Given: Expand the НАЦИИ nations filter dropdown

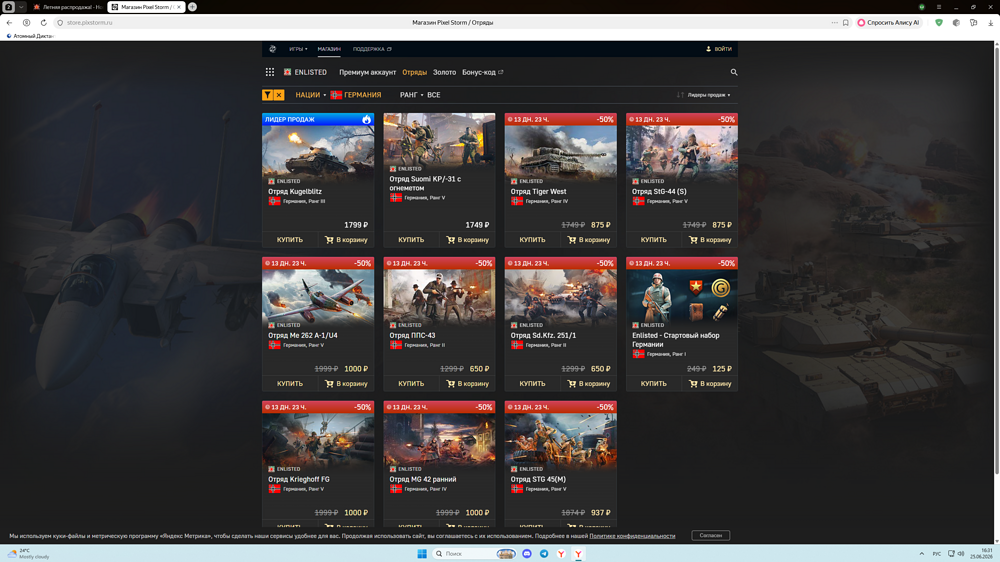Looking at the screenshot, I should (x=311, y=95).
